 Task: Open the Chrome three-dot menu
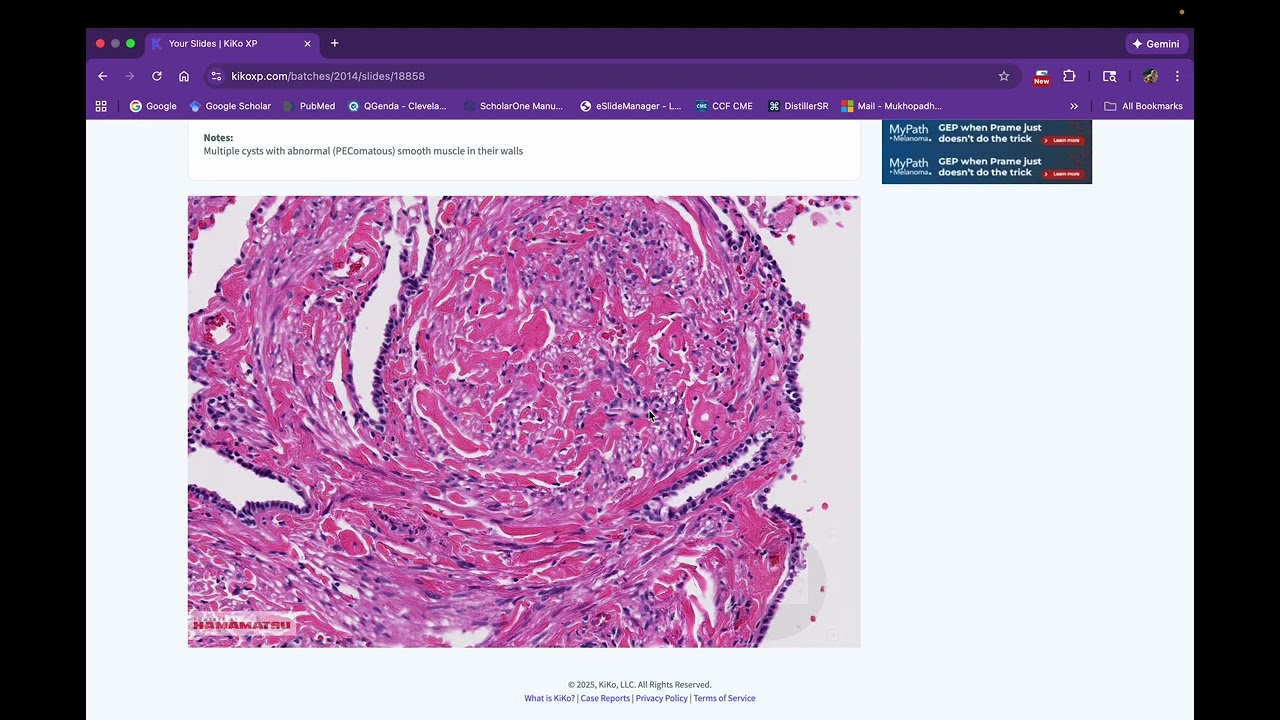(1177, 76)
